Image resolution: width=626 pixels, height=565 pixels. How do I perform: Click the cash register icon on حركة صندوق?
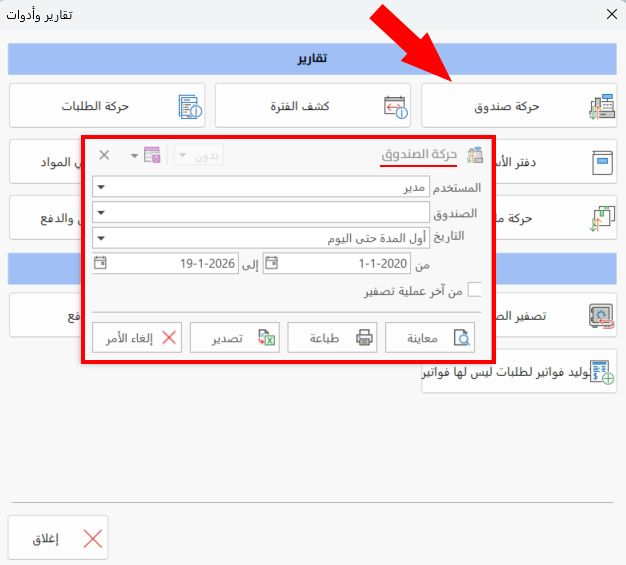(602, 107)
